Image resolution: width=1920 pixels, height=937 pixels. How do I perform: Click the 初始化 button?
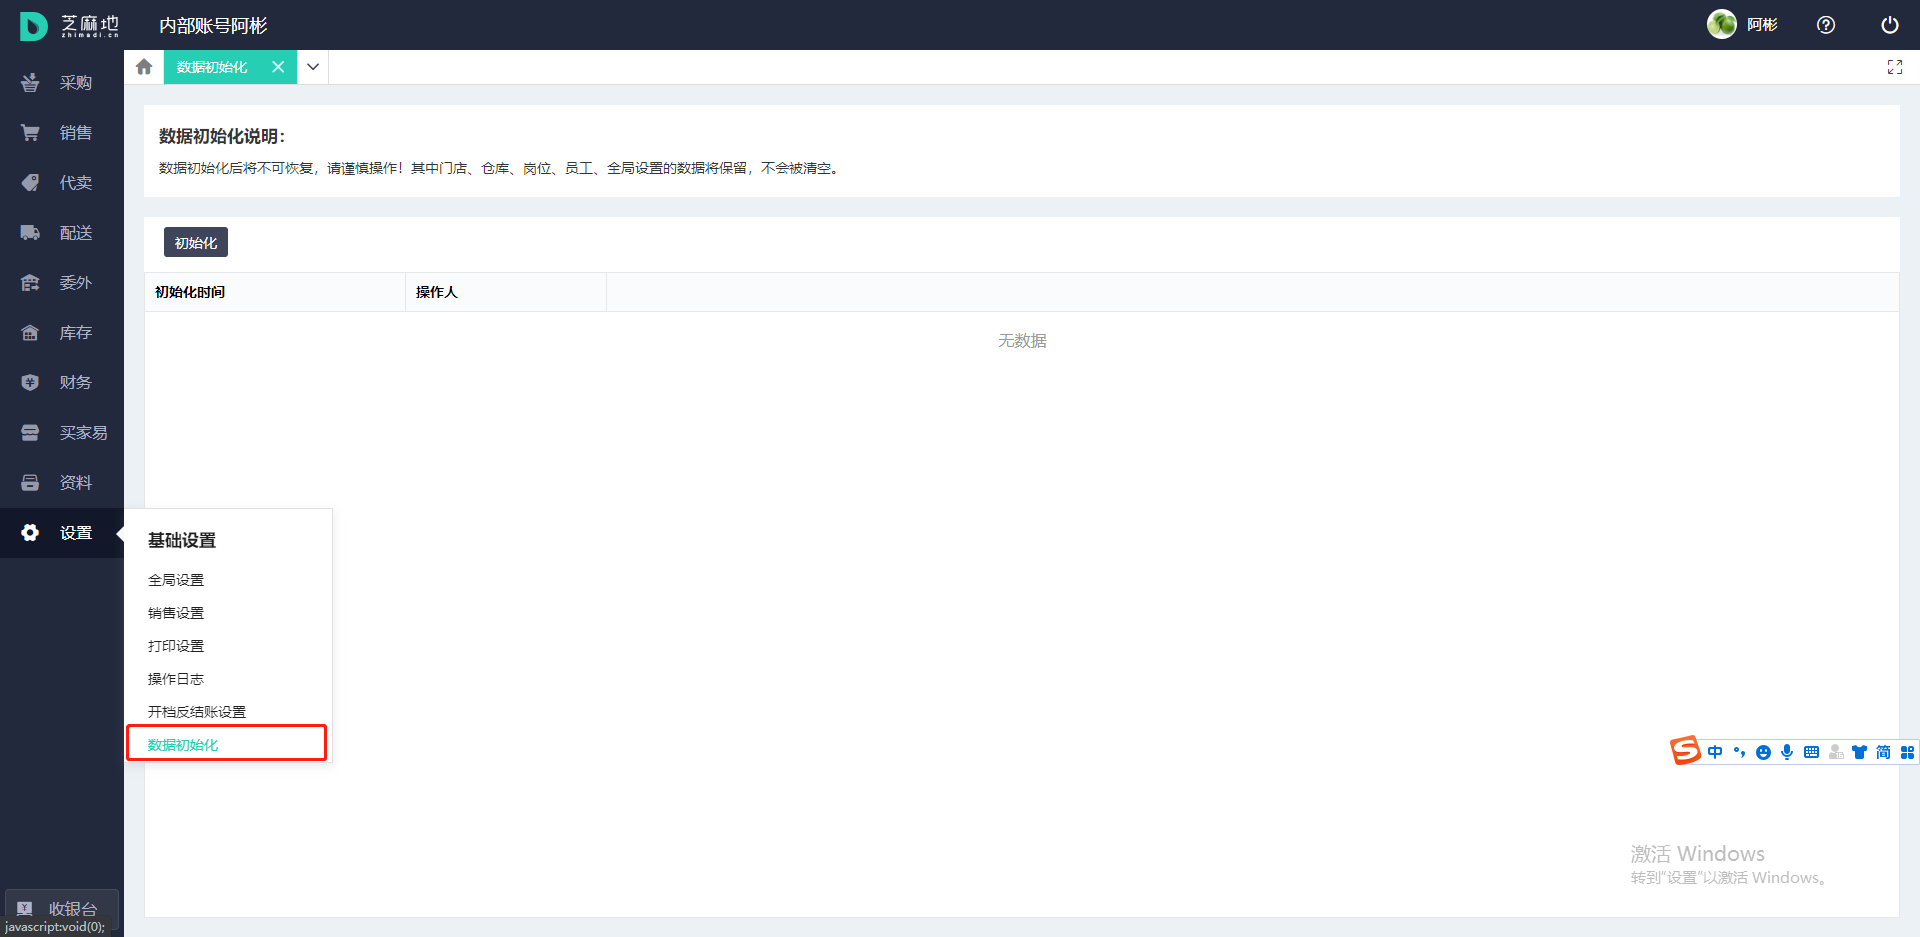click(196, 243)
